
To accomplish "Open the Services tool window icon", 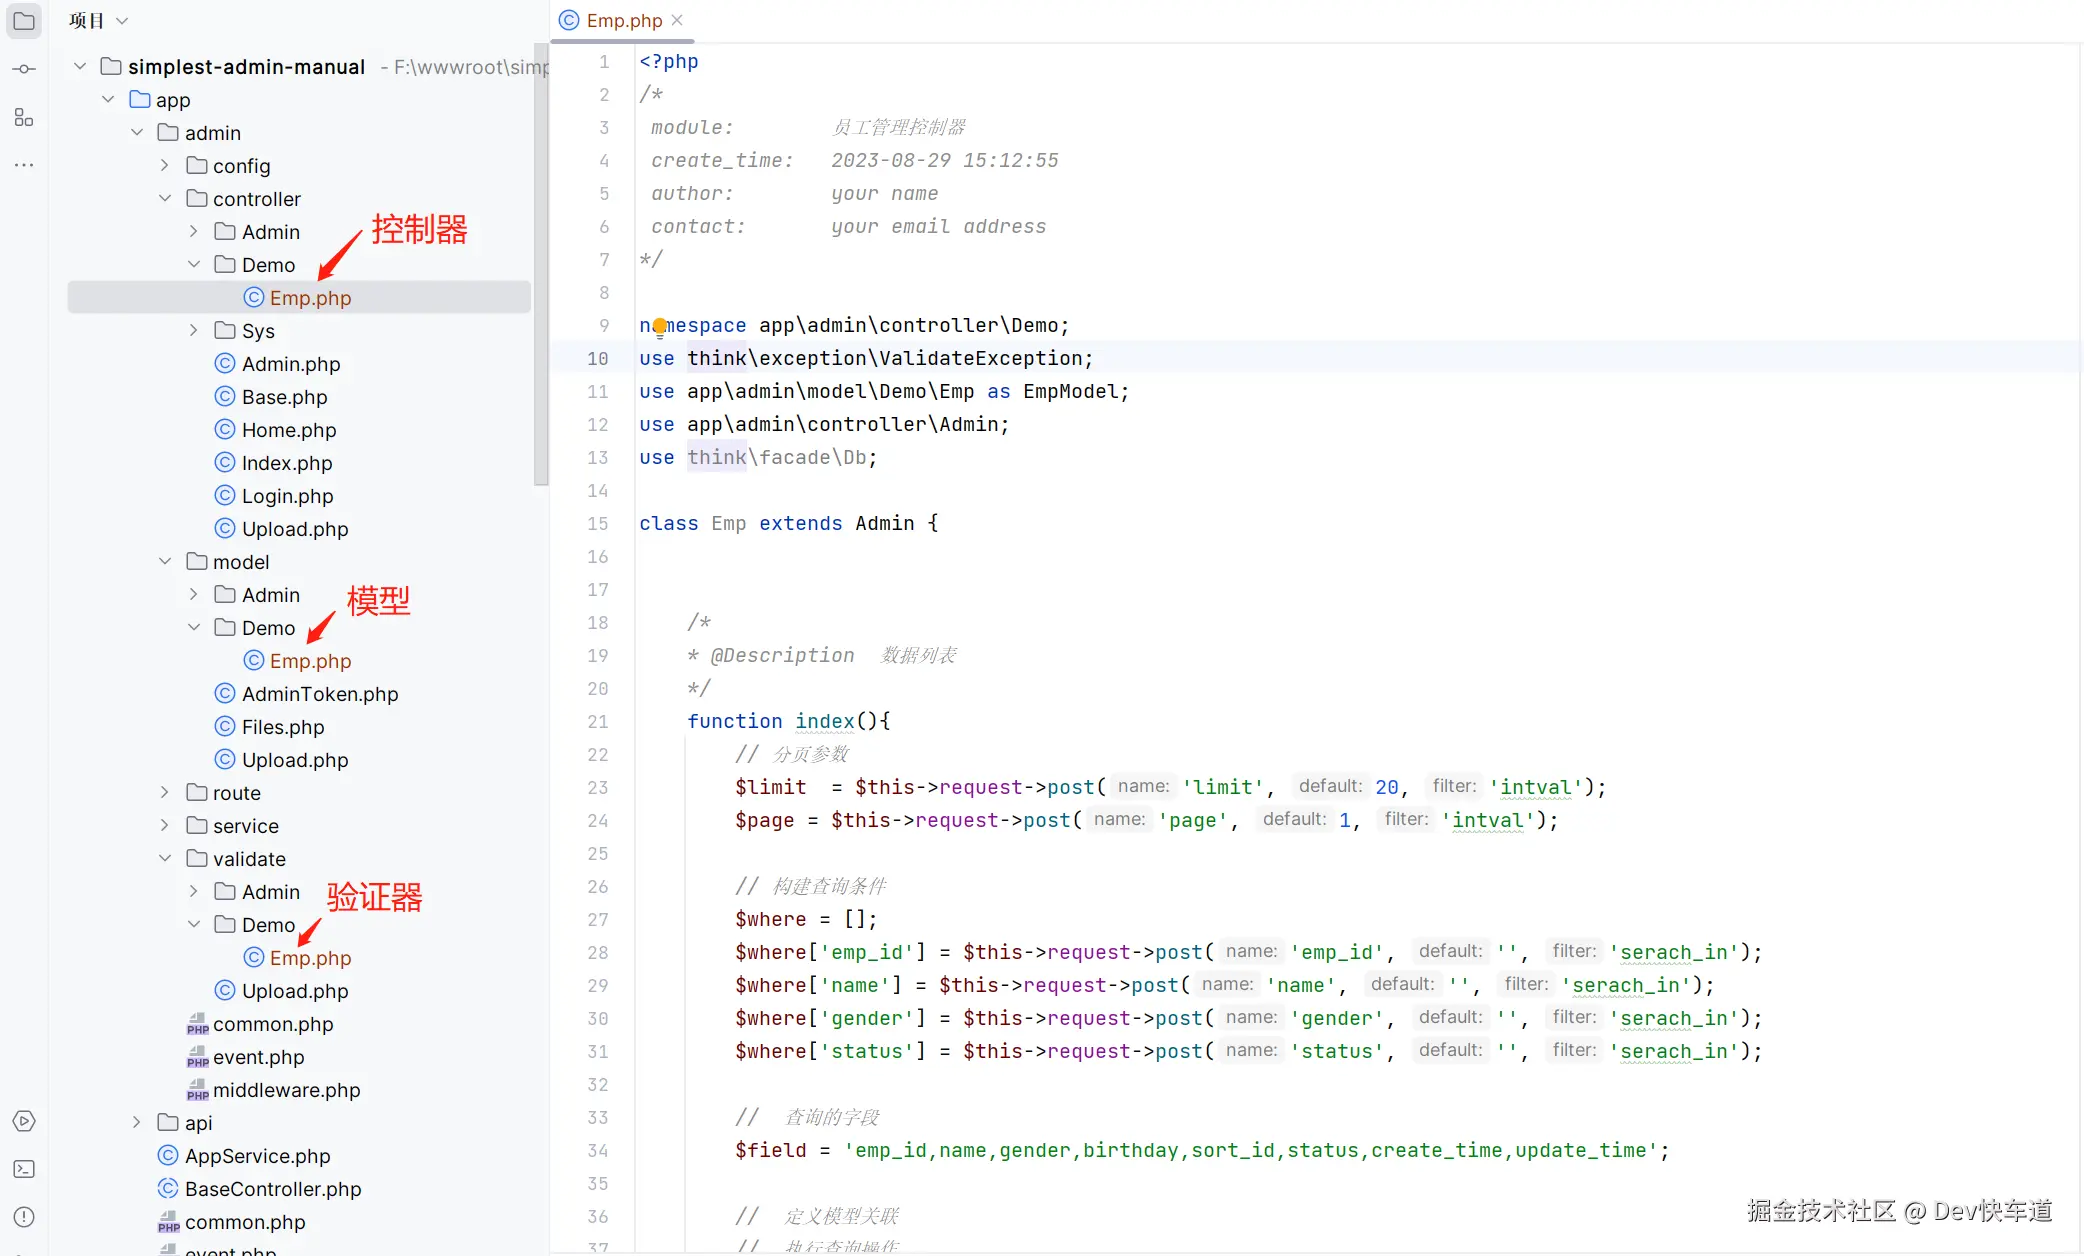I will (24, 1121).
